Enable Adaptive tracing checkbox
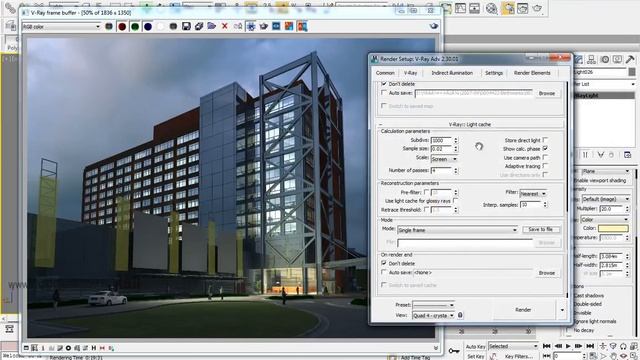The width and height of the screenshot is (640, 360). pyautogui.click(x=545, y=166)
